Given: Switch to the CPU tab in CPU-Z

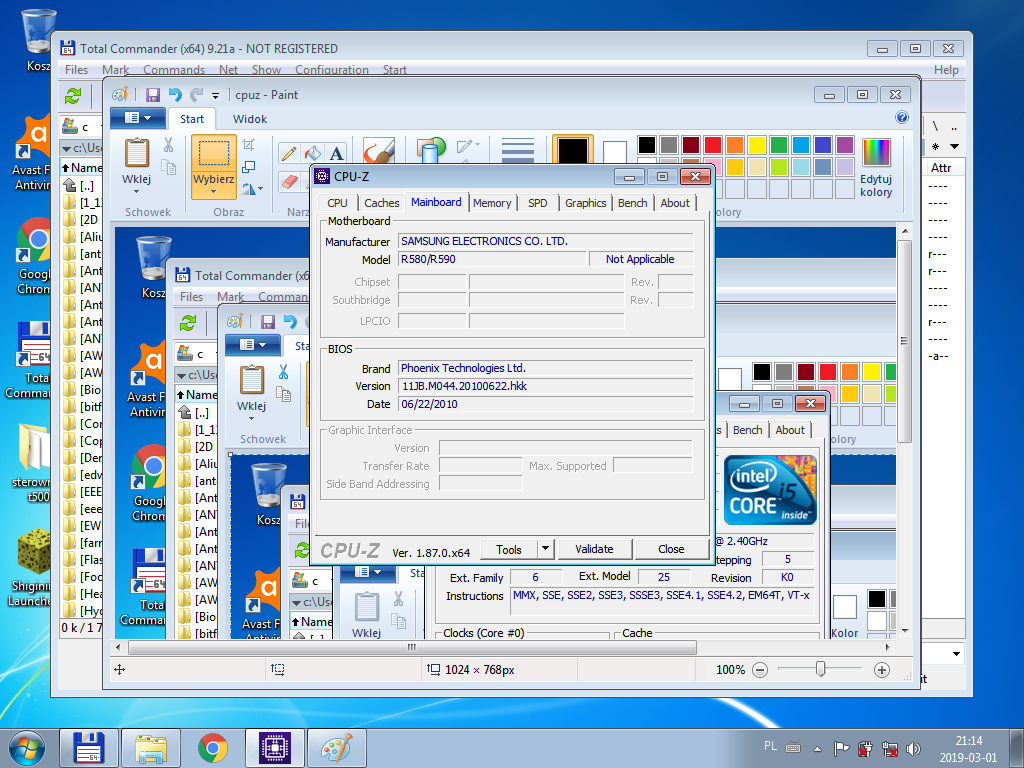Looking at the screenshot, I should [338, 203].
